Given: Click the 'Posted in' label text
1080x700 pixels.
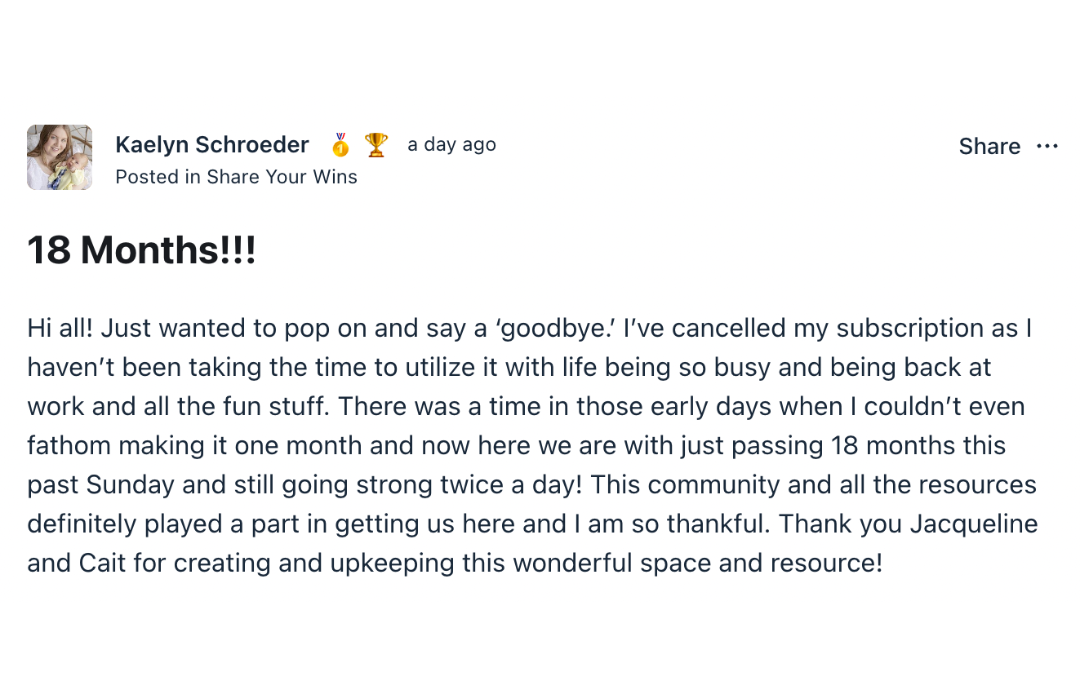Looking at the screenshot, I should tap(158, 177).
